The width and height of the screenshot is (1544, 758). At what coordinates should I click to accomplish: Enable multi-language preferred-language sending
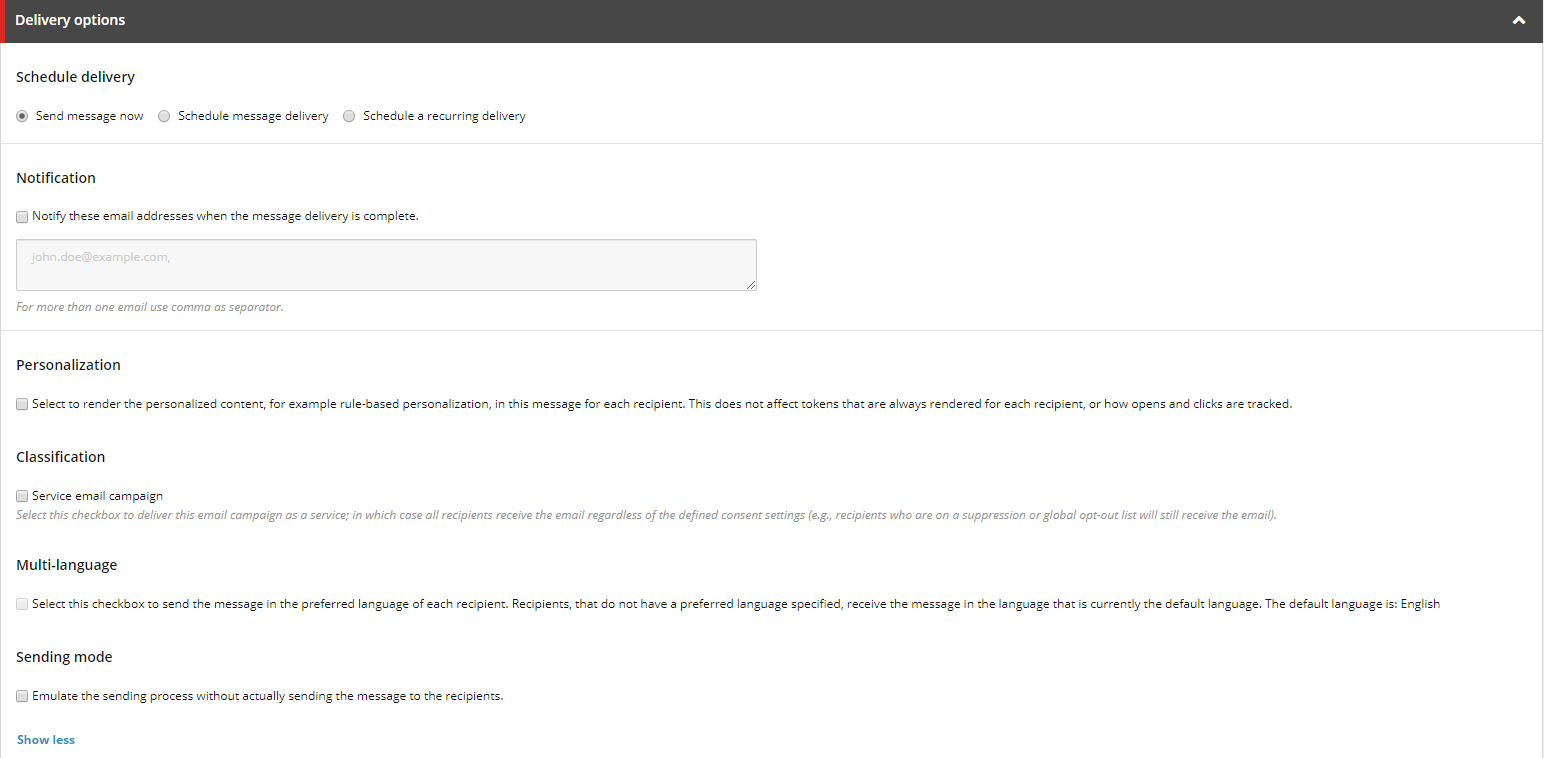[21, 603]
